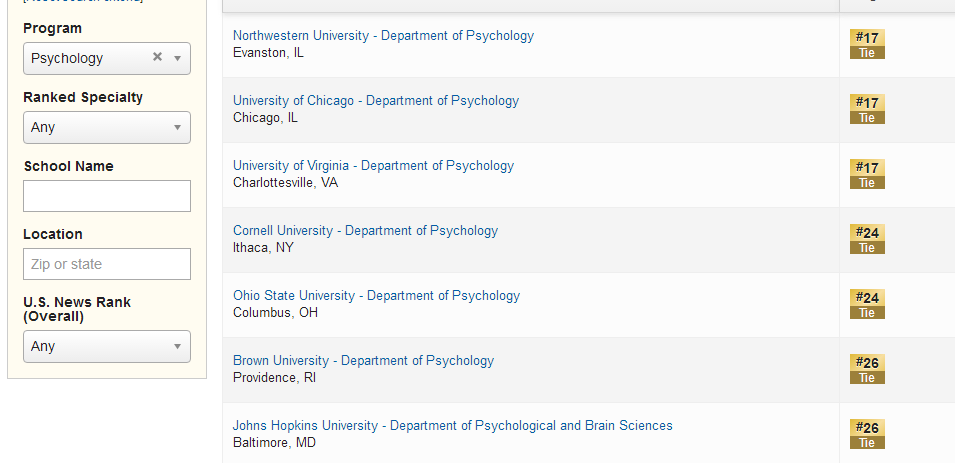Click into the School Name text field
Viewport: 955px width, 463px height.
pyautogui.click(x=107, y=196)
